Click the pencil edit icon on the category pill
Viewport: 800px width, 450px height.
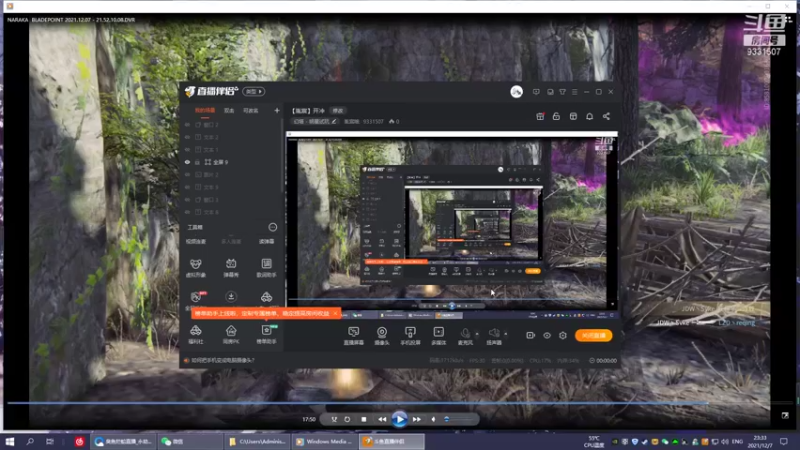334,121
